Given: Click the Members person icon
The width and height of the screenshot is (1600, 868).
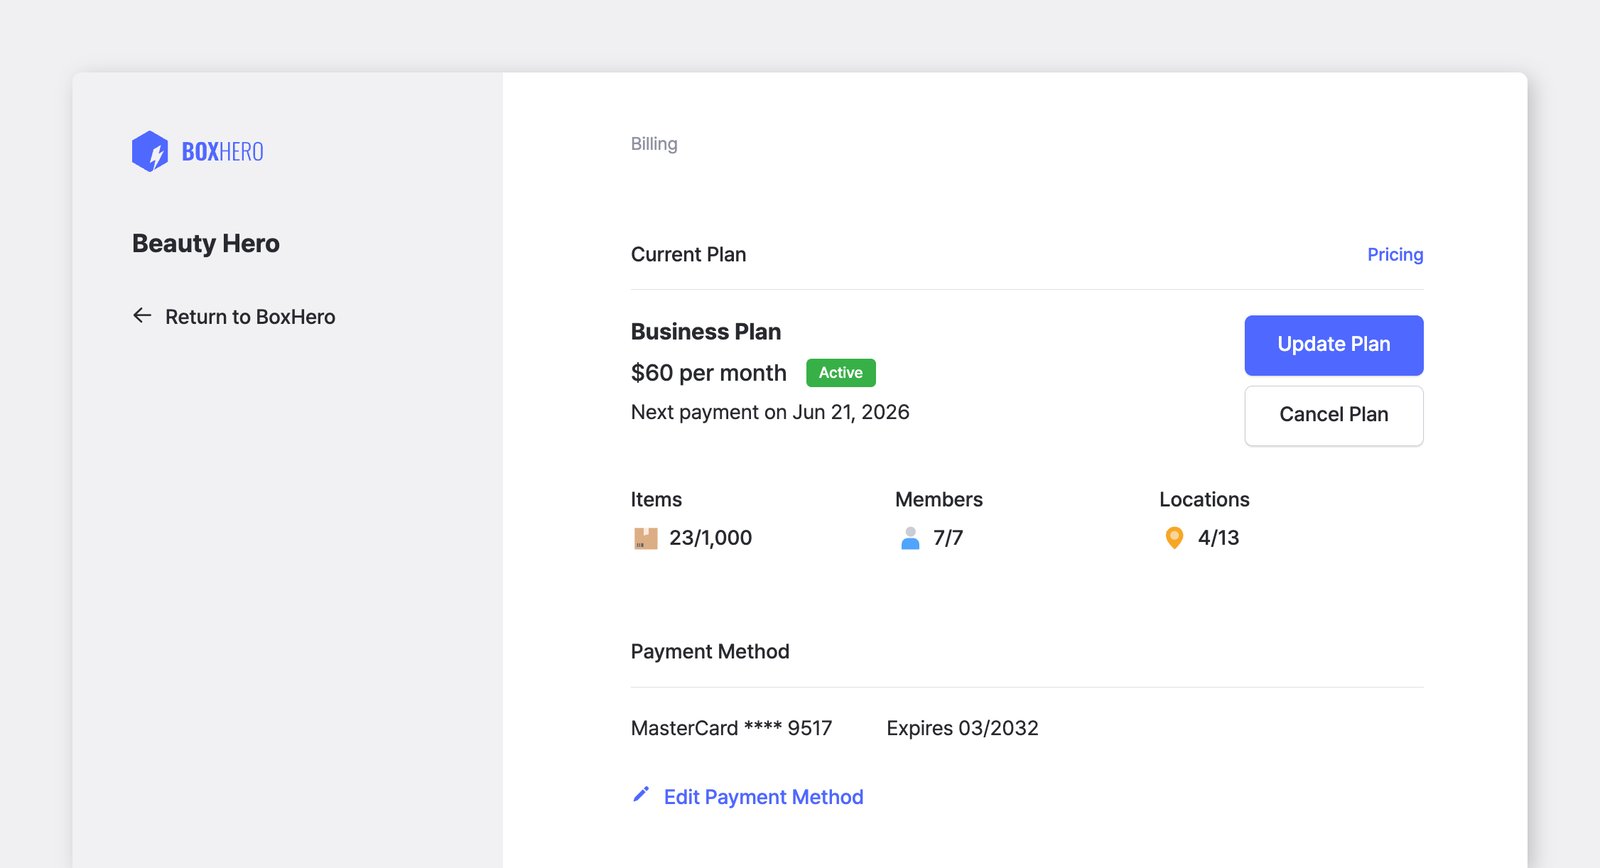Looking at the screenshot, I should (910, 538).
